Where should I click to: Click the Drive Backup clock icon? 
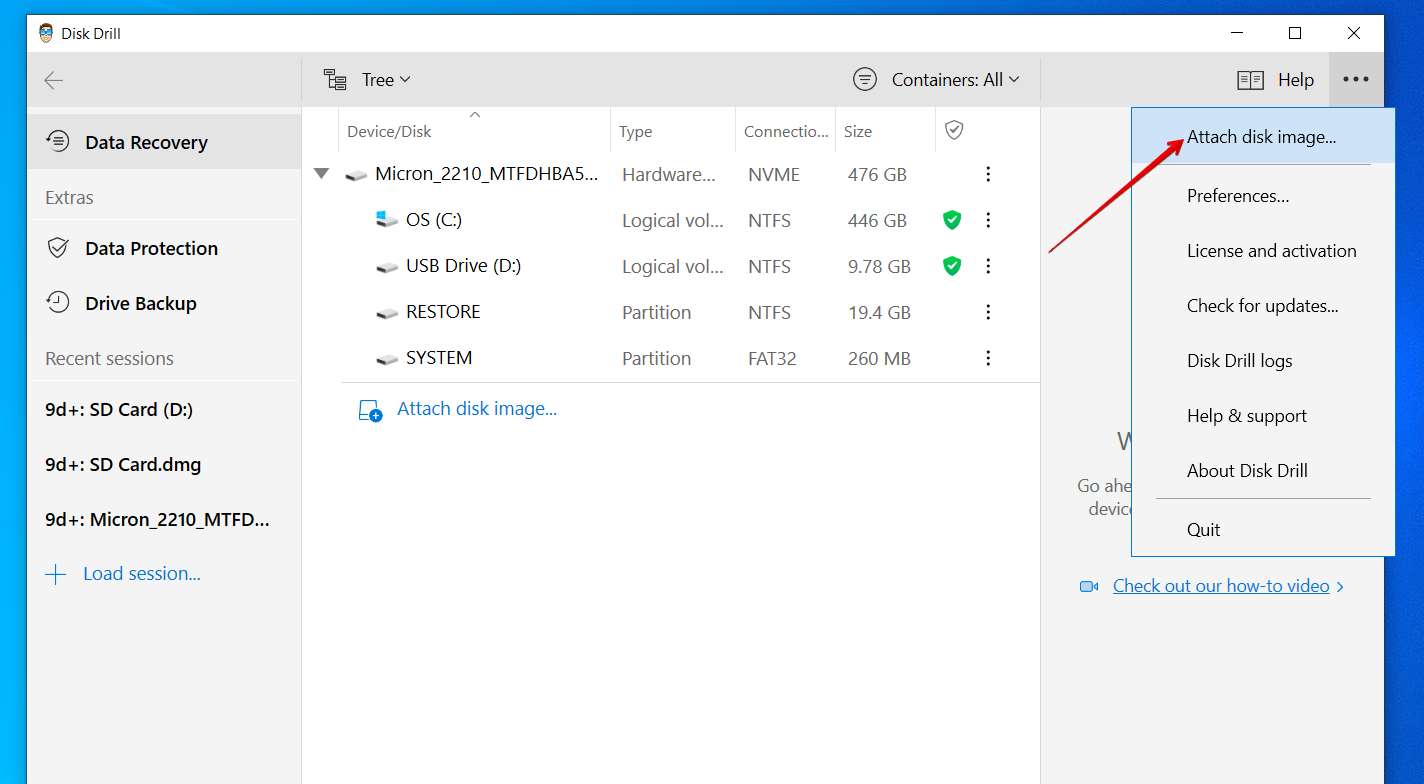[58, 302]
